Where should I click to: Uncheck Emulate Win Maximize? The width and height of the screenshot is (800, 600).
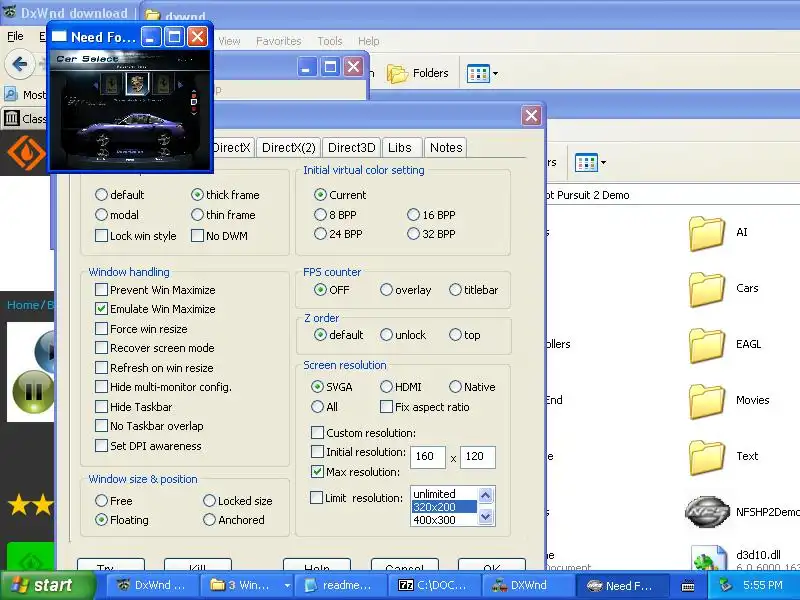(101, 309)
